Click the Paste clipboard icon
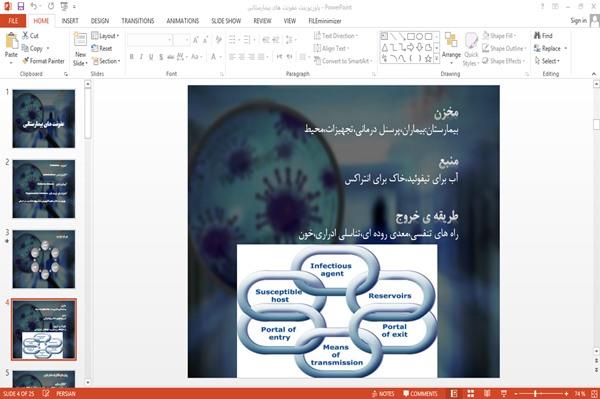This screenshot has width=600, height=399. click(x=11, y=40)
